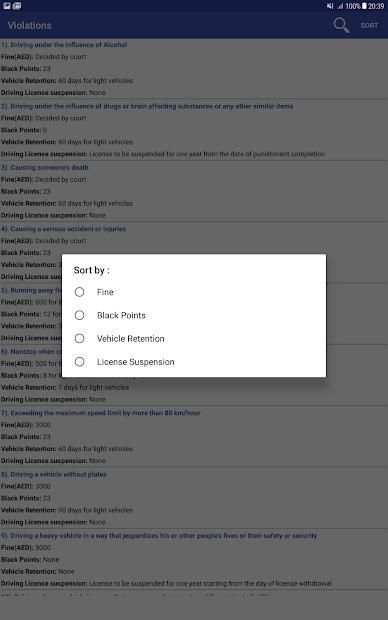Select the Fine radio button
The width and height of the screenshot is (388, 620).
click(x=79, y=292)
